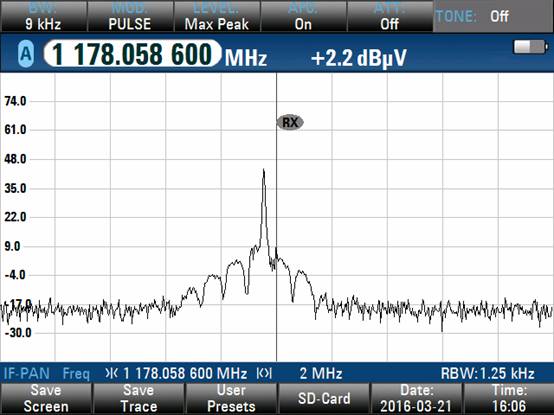Select the Time 16:06 softkey
The image size is (554, 415).
509,399
